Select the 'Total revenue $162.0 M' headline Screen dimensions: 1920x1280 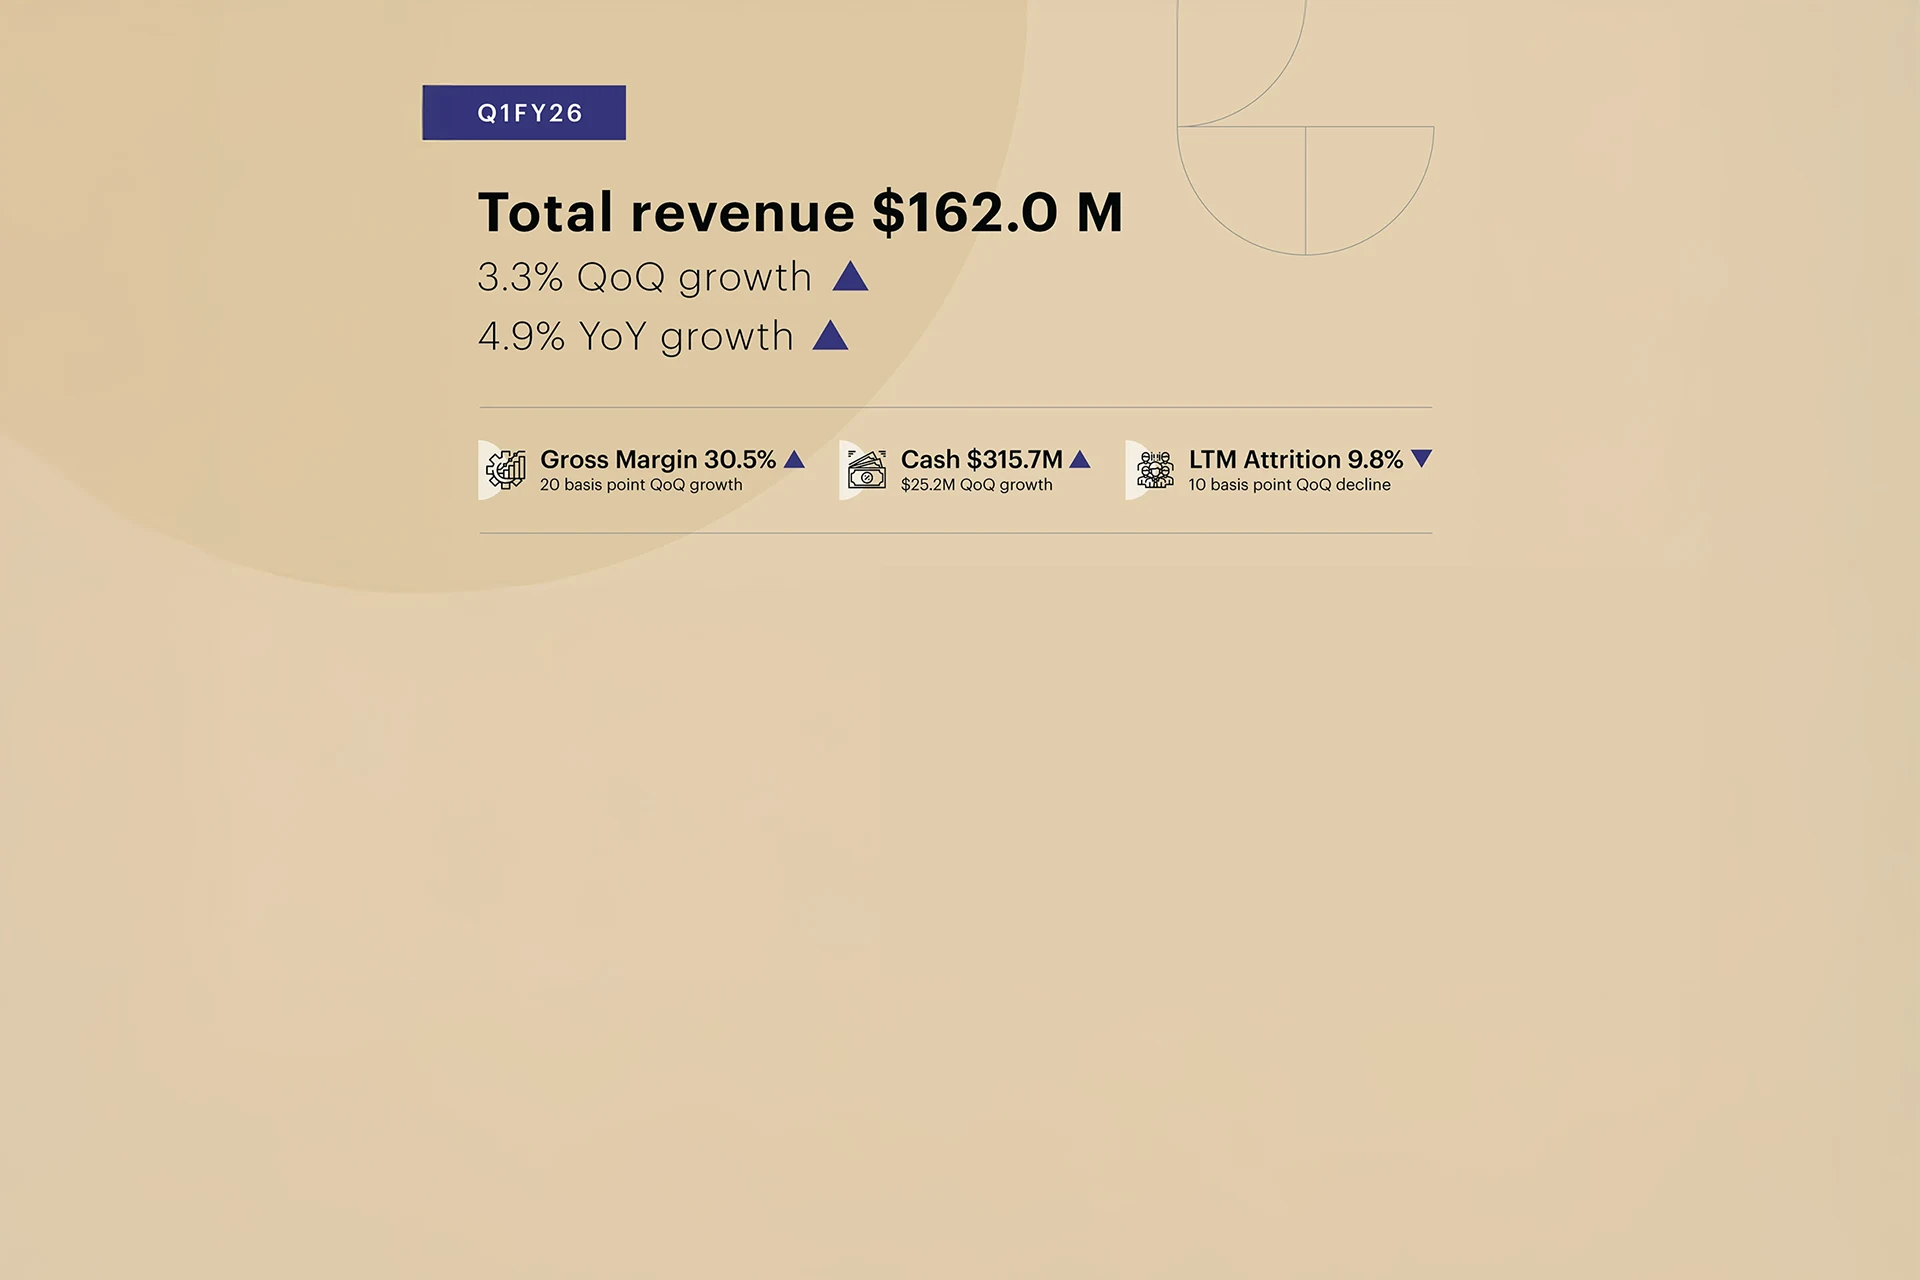tap(800, 212)
